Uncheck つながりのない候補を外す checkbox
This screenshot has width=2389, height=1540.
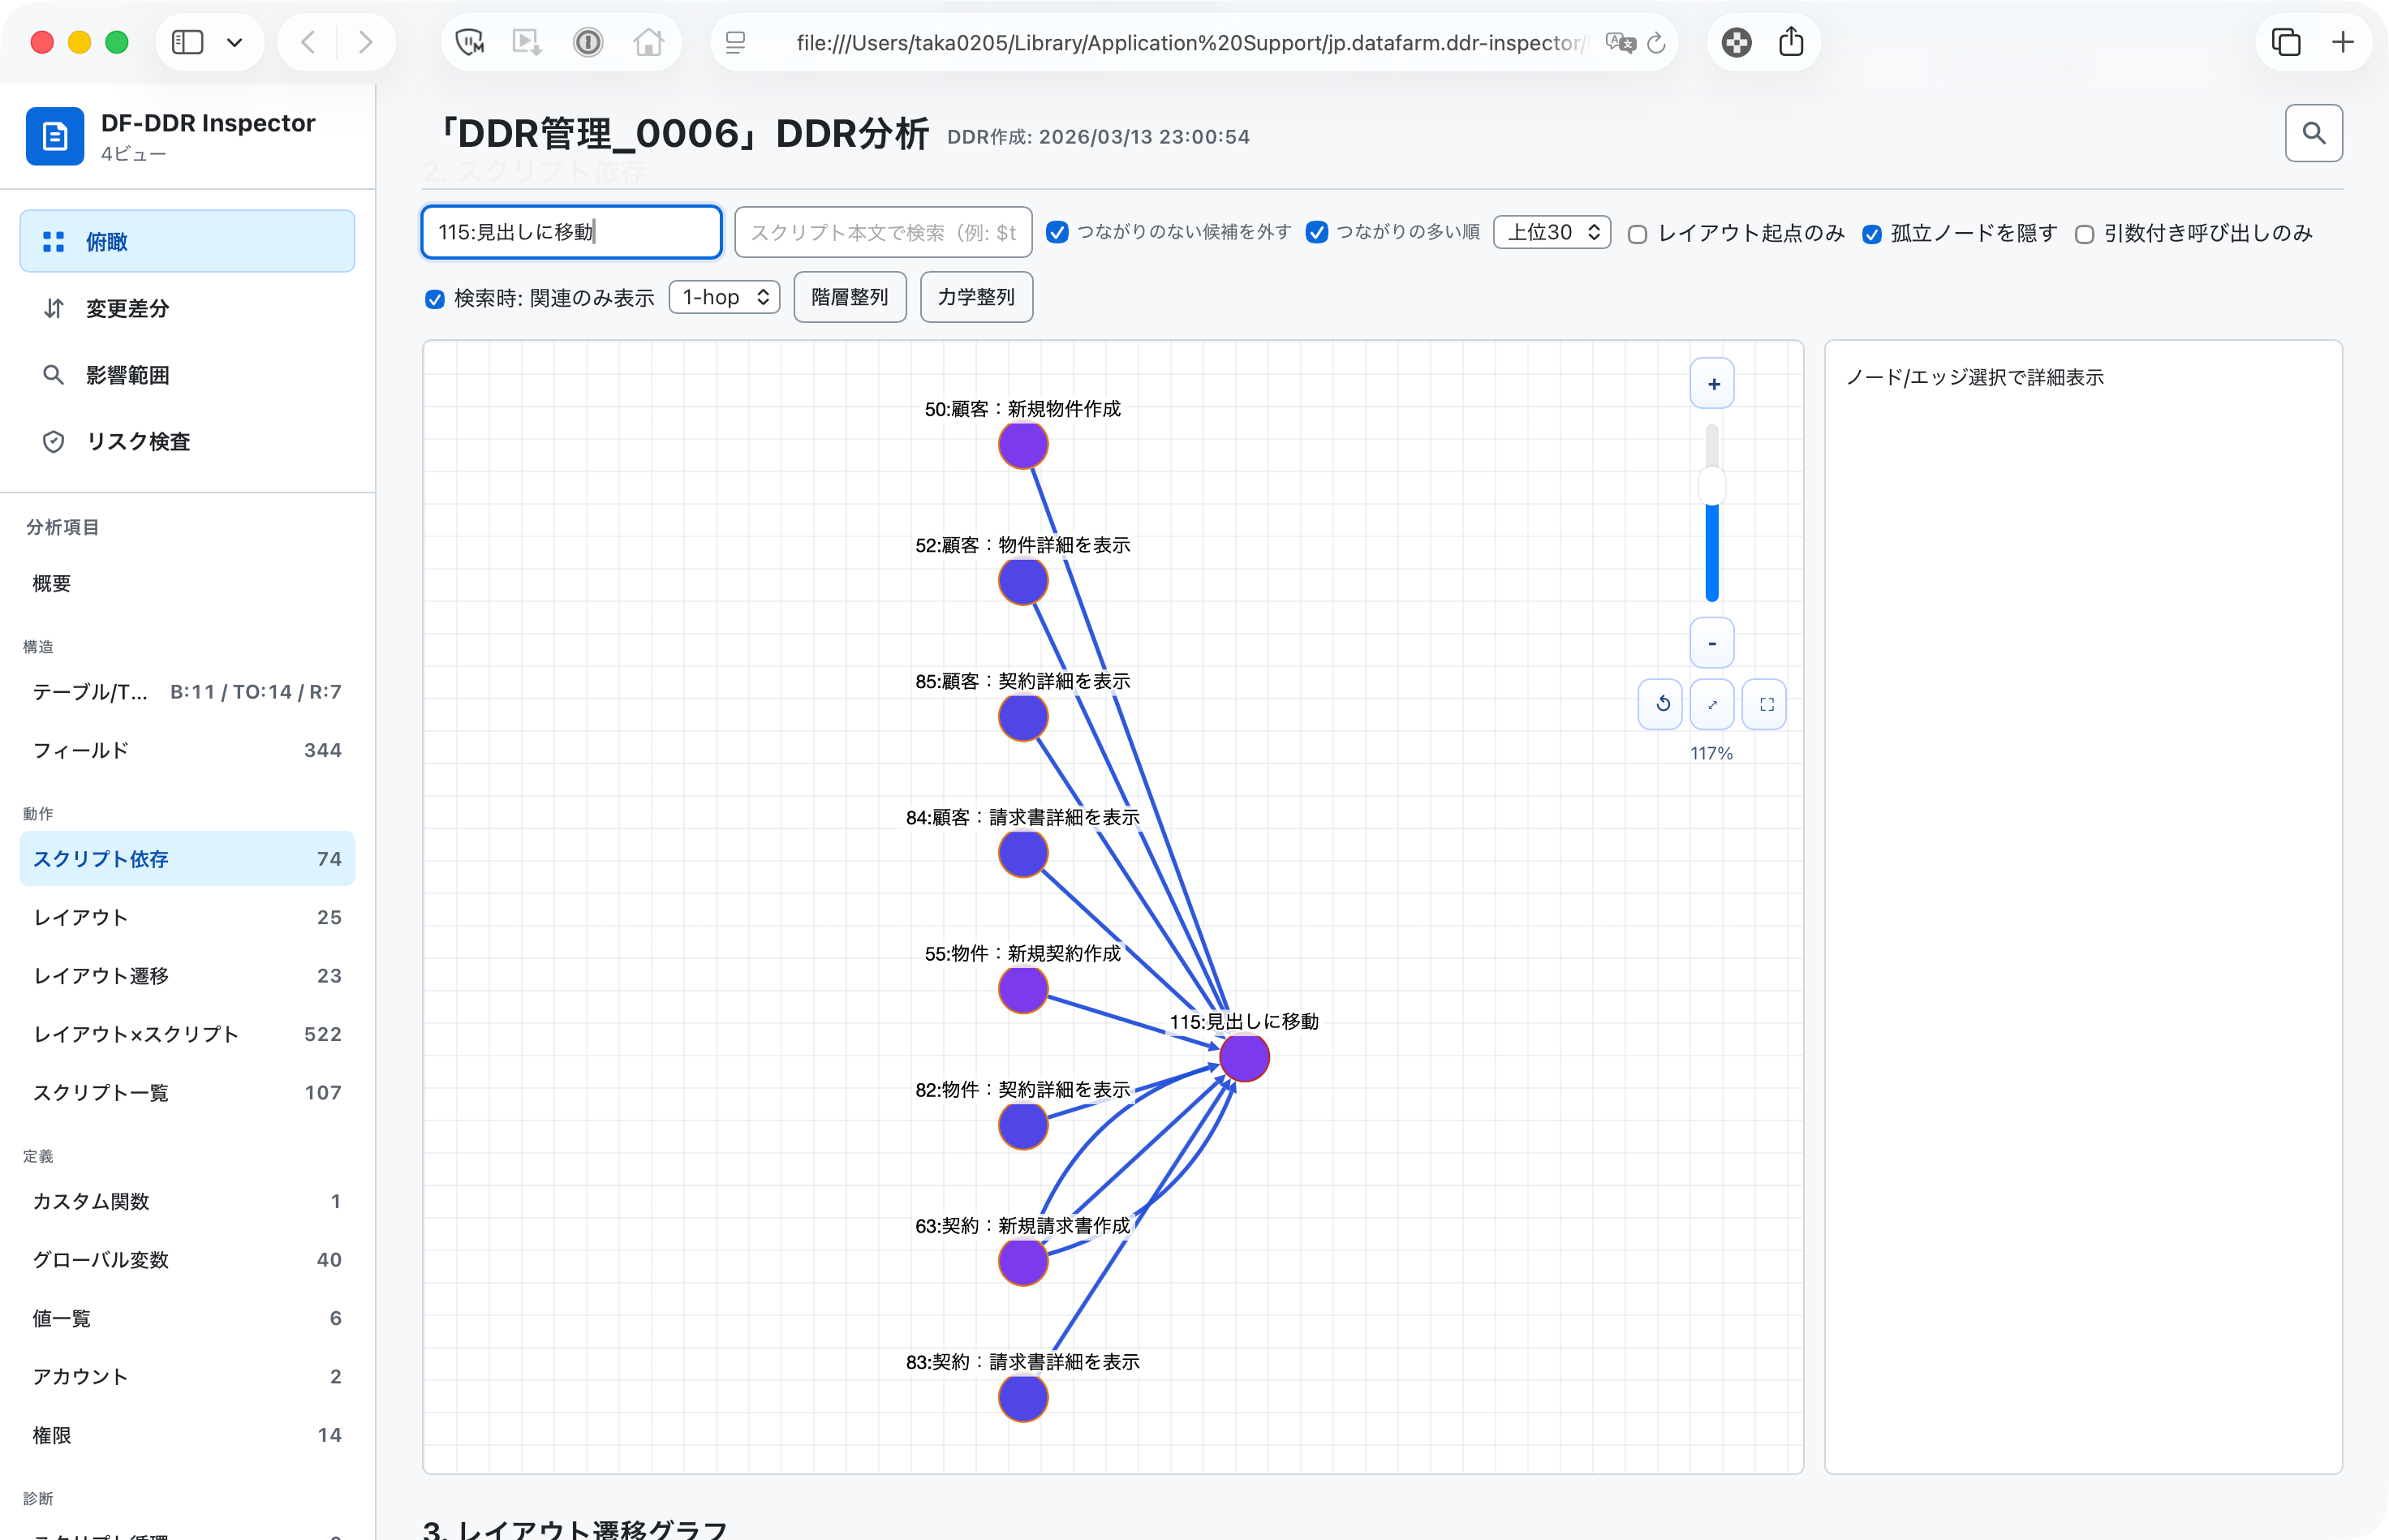coord(1057,232)
